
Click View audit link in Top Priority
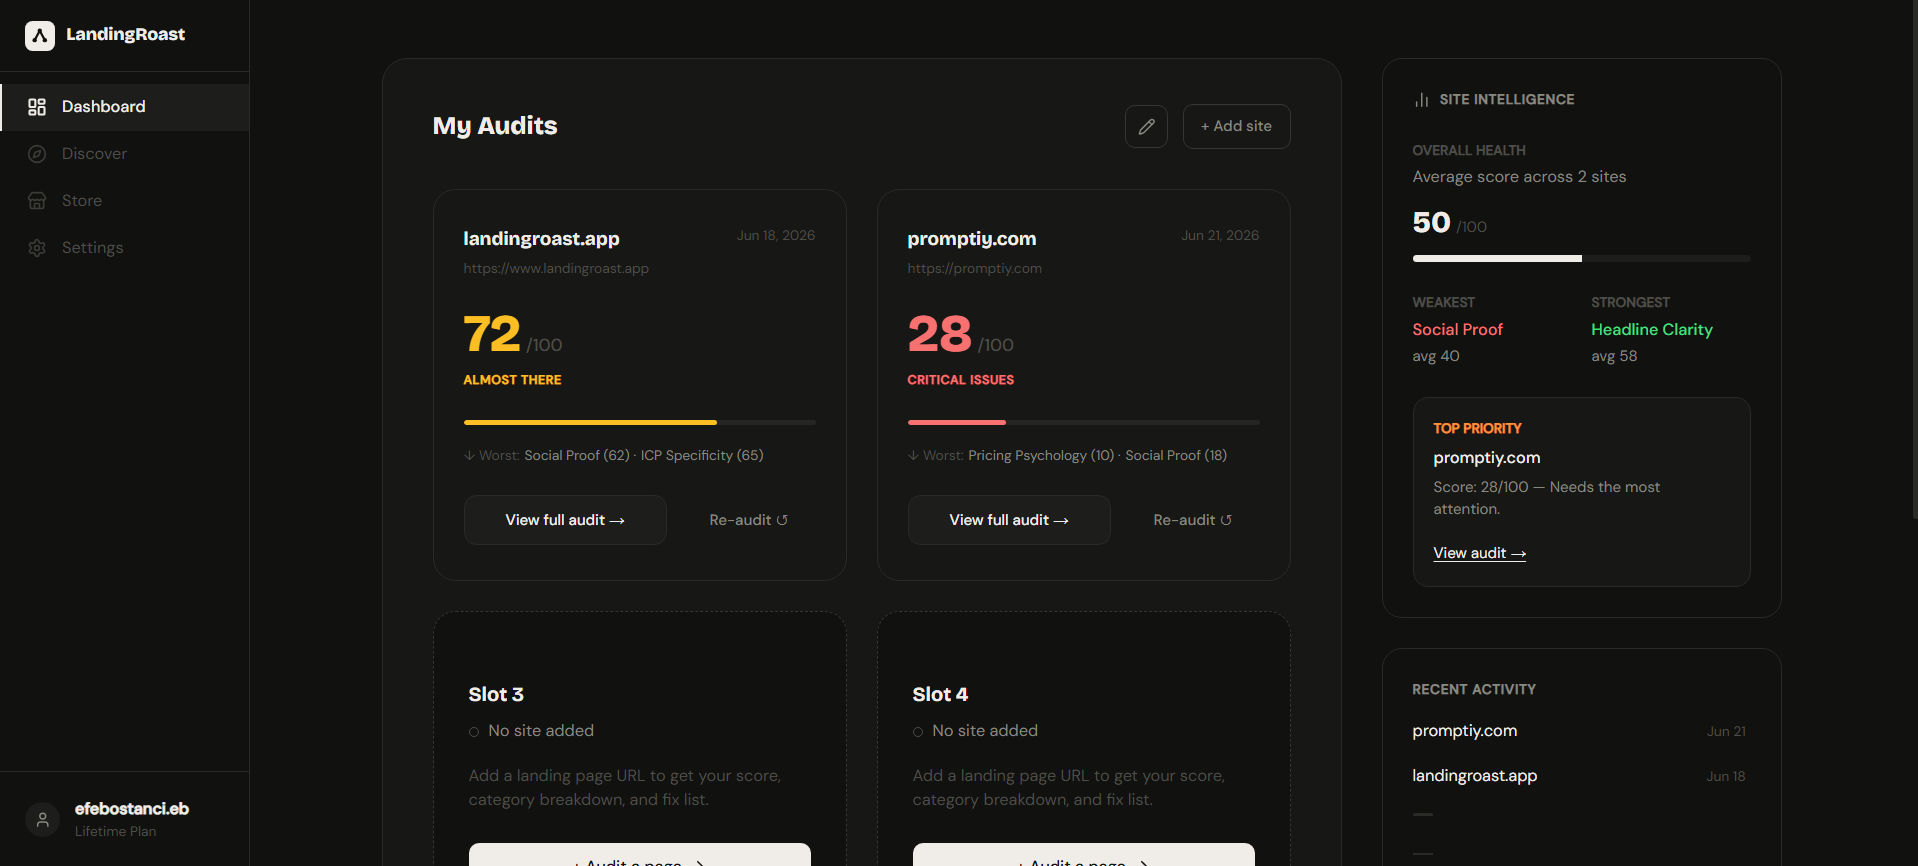click(1479, 553)
